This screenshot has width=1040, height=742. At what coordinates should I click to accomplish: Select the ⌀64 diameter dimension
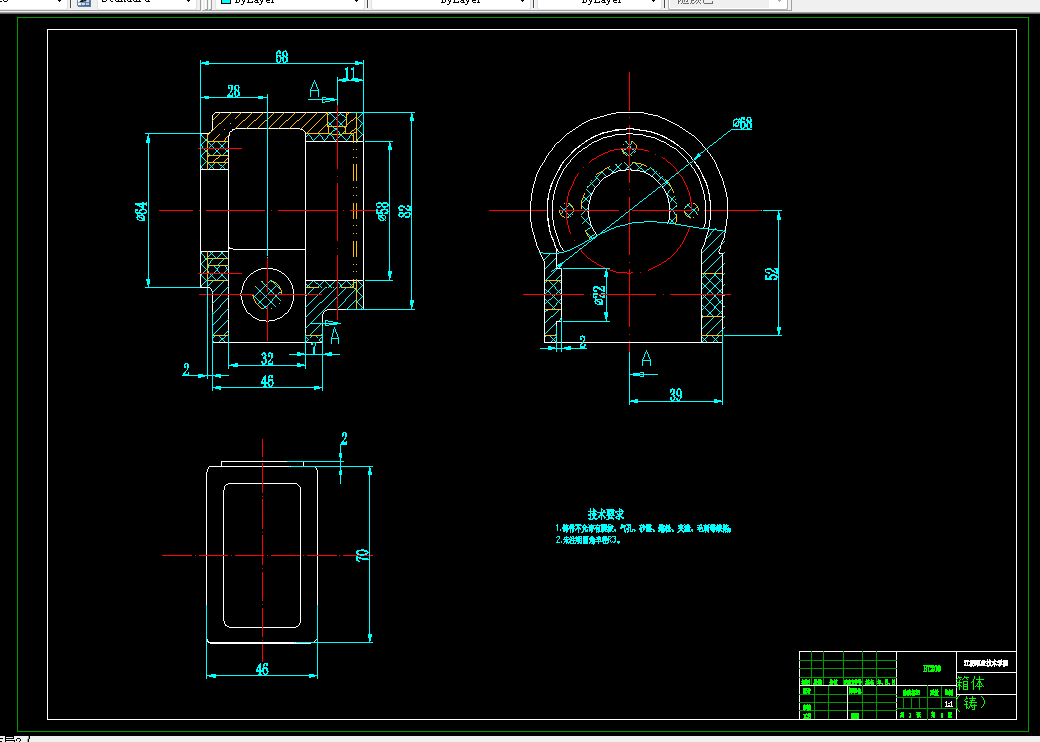[141, 211]
